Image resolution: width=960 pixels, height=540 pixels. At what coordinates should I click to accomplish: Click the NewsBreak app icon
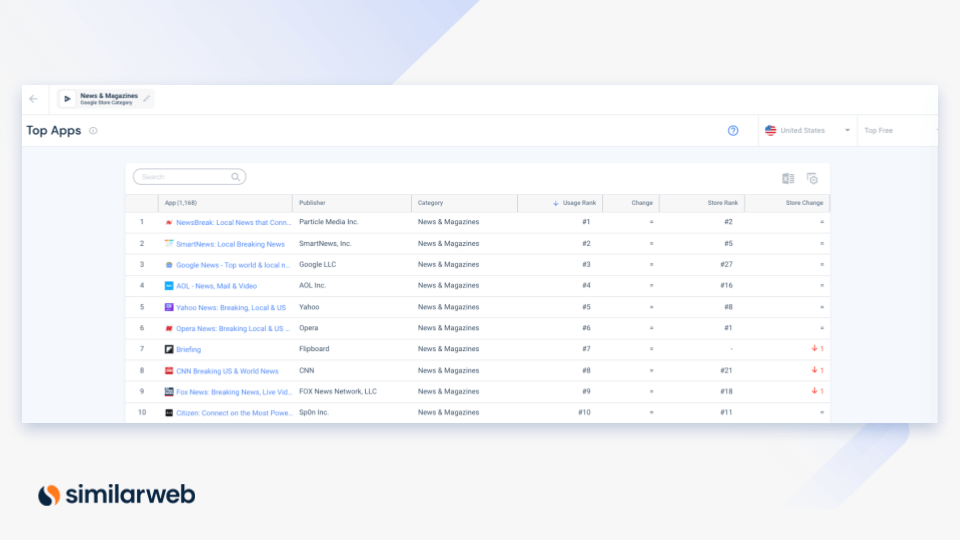169,222
